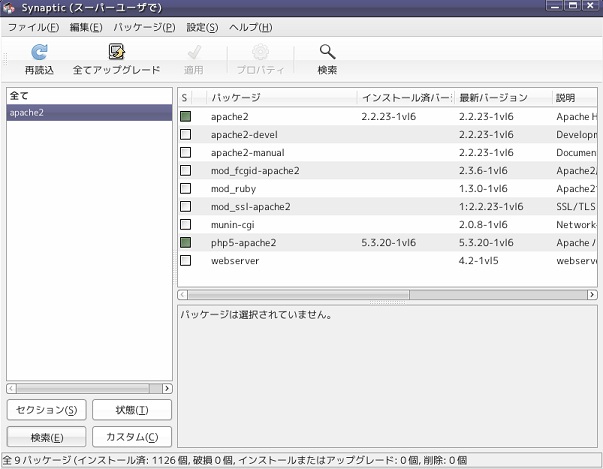The height and width of the screenshot is (469, 603).
Task: Select the munin-cgi package row
Action: [387, 225]
